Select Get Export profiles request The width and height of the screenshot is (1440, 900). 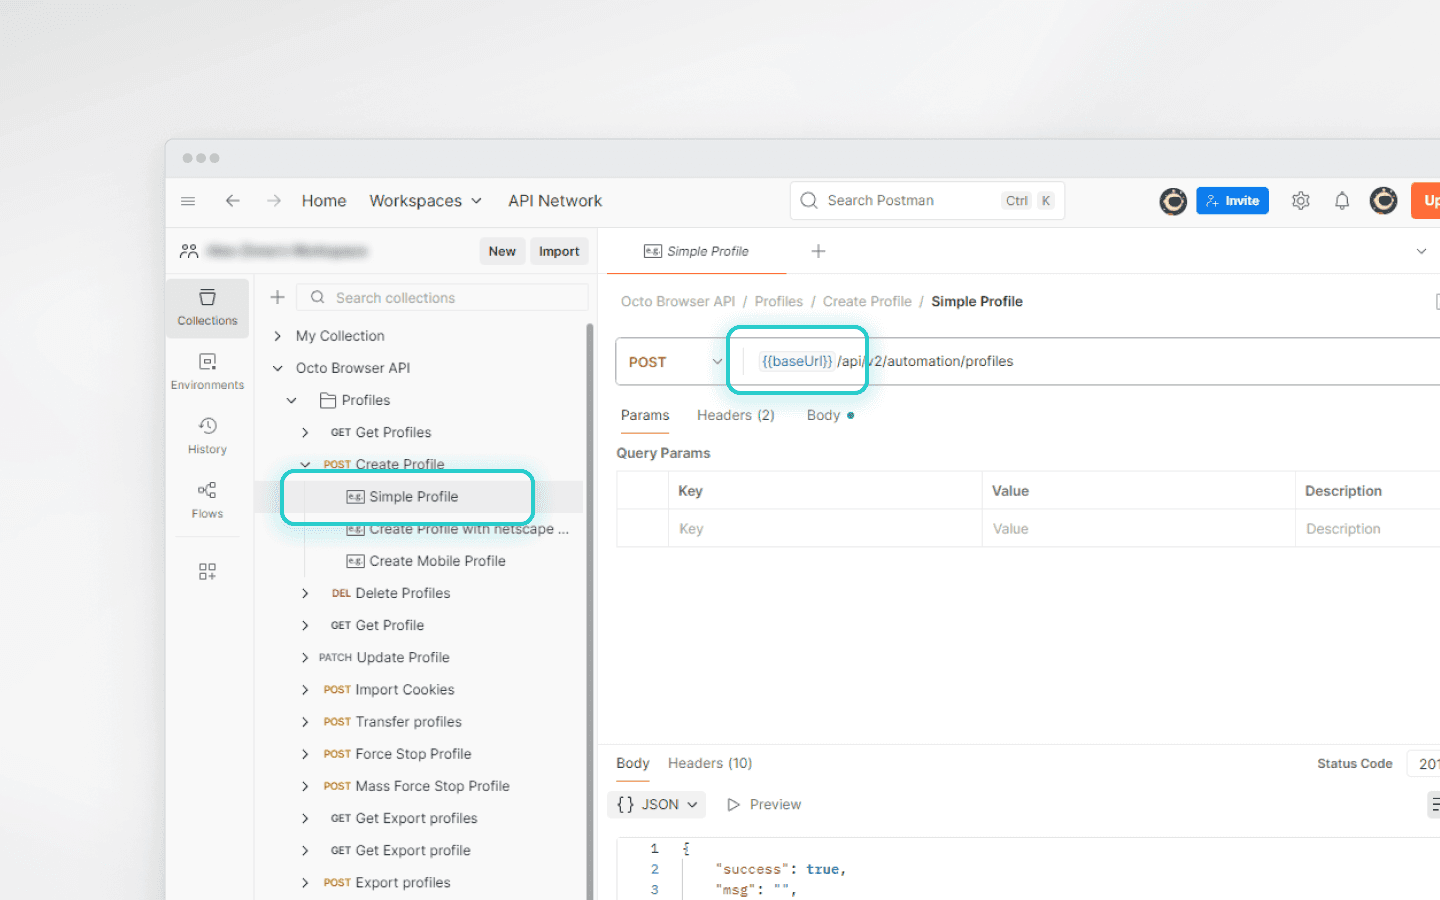click(416, 818)
